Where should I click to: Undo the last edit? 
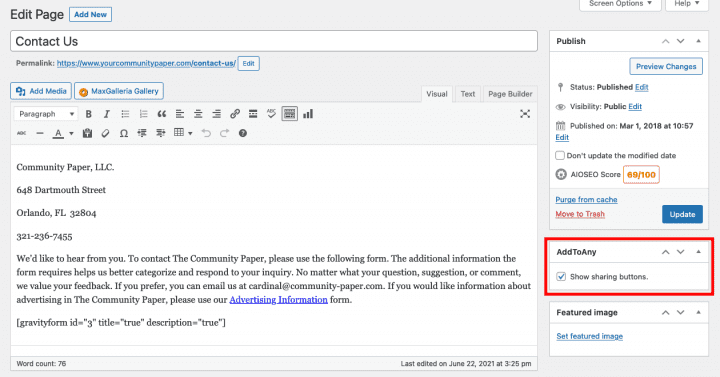tap(206, 133)
